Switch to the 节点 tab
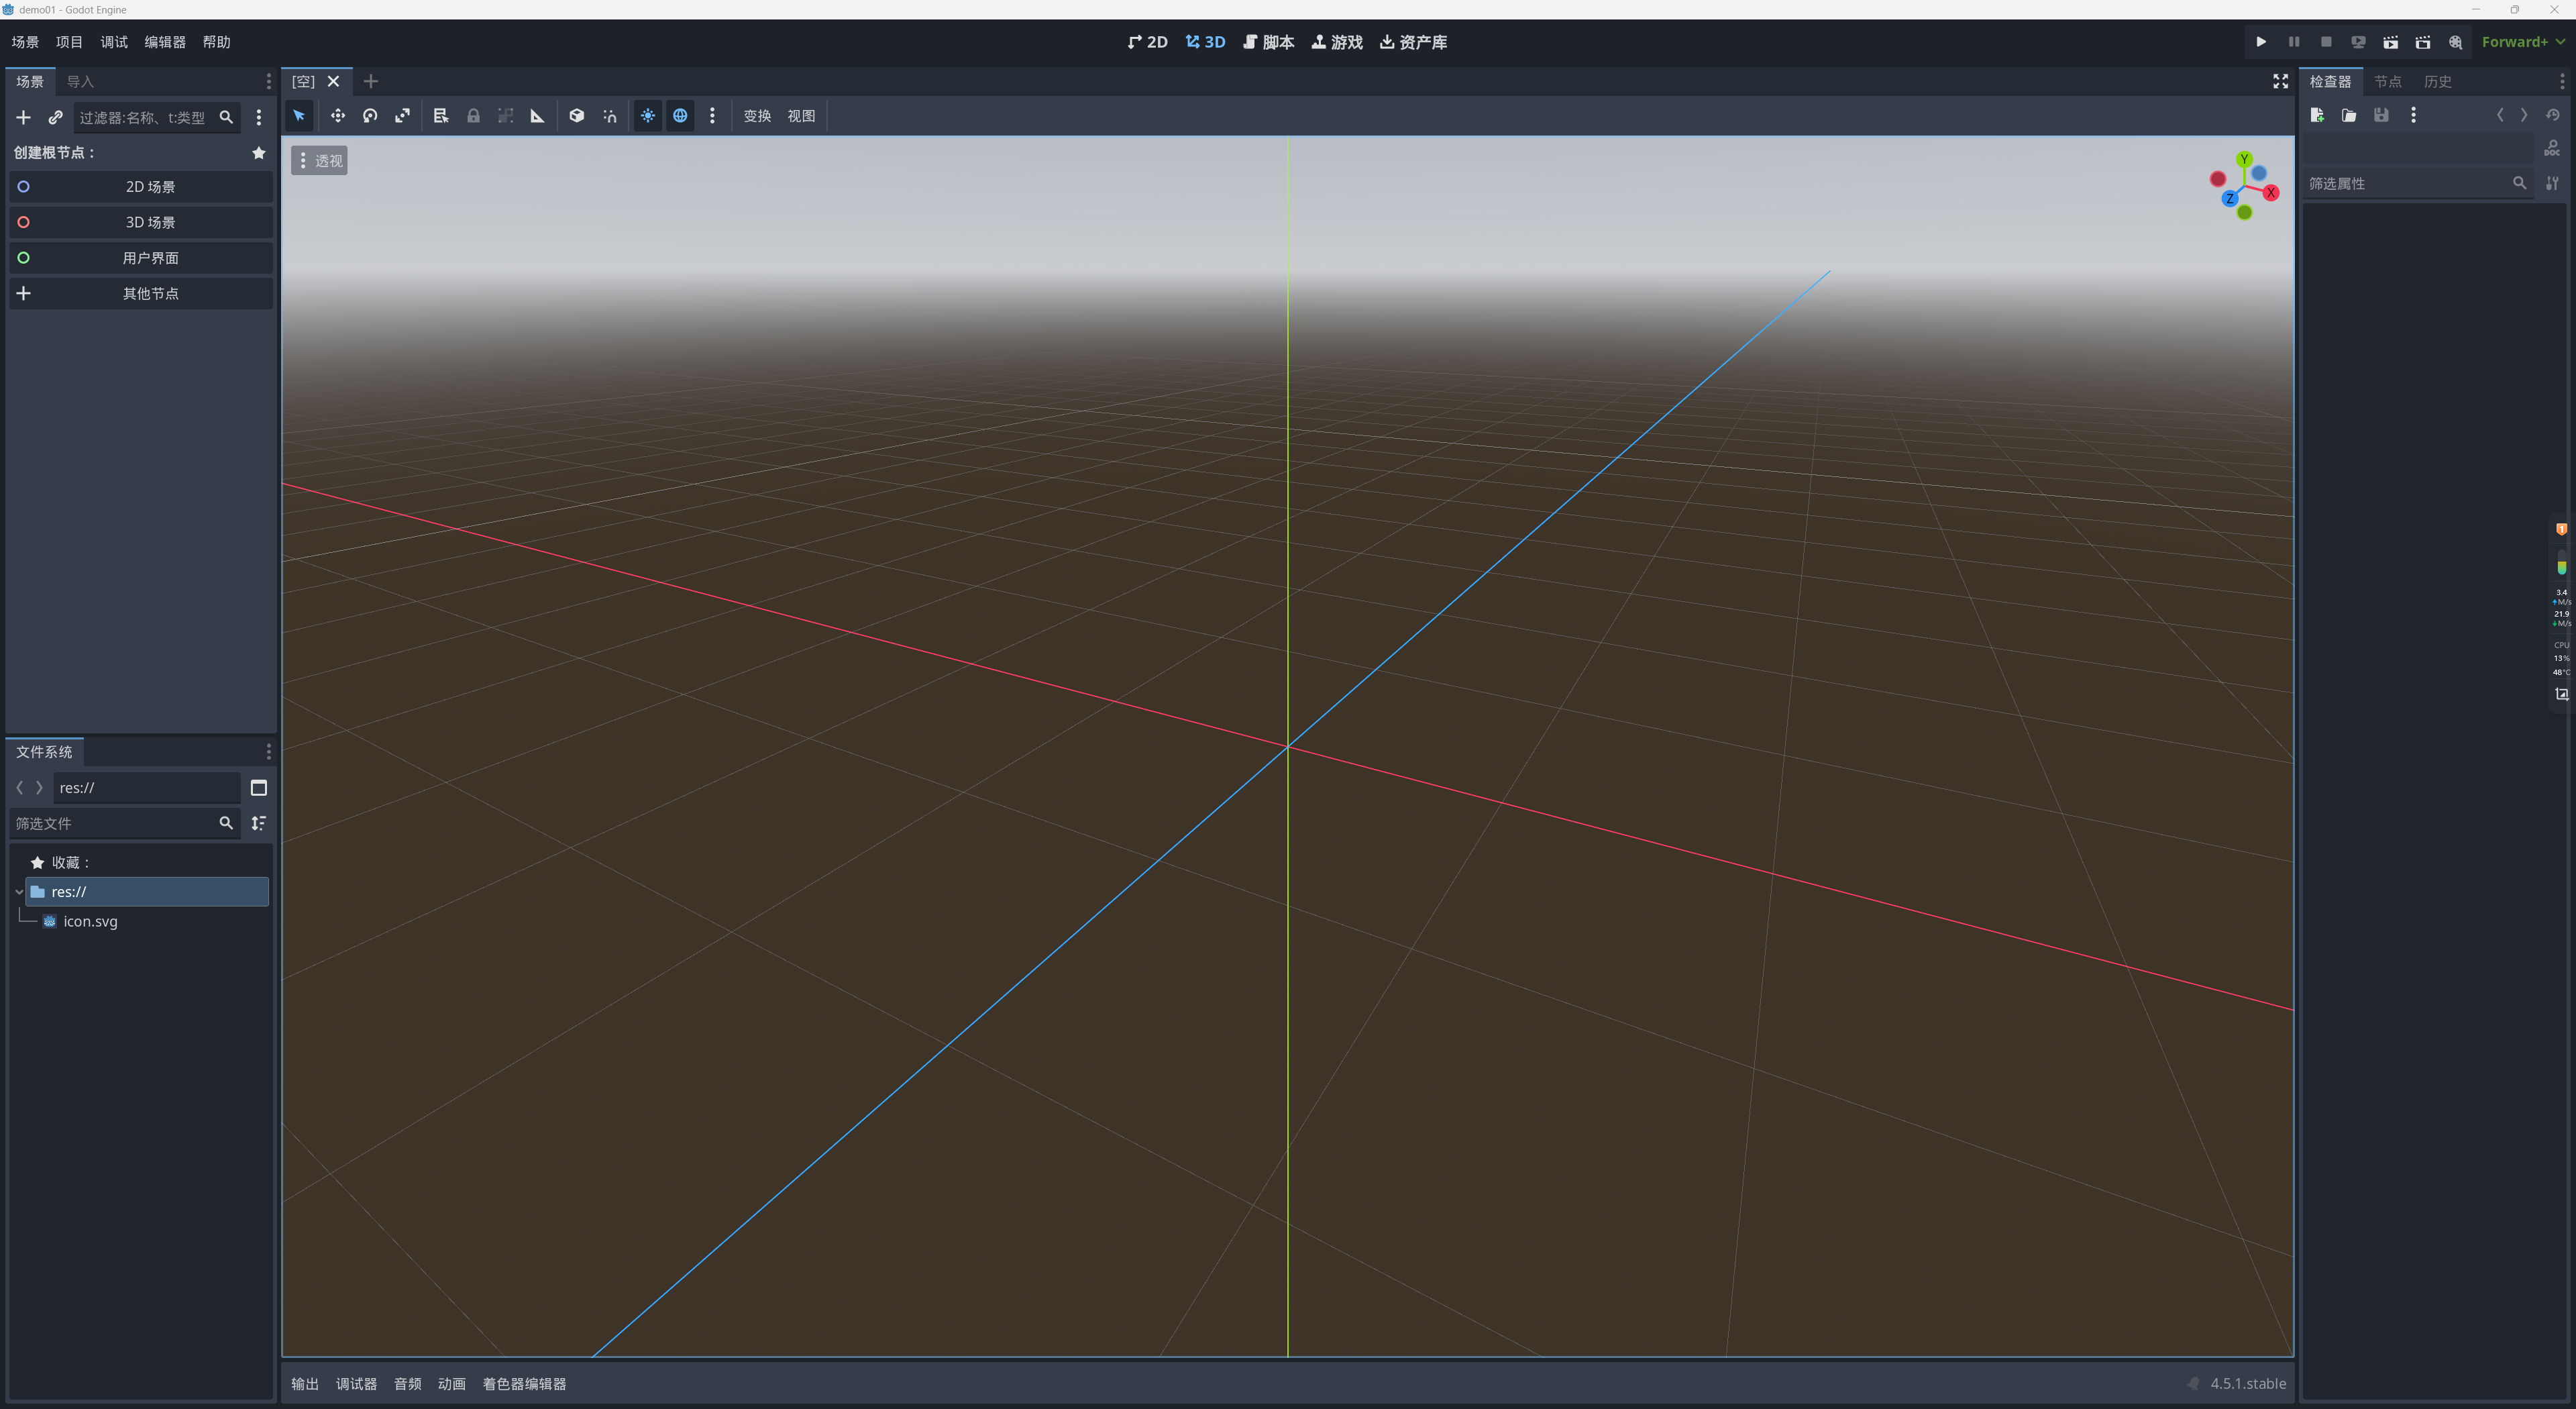Screen dimensions: 2576x1409 click(x=2387, y=82)
